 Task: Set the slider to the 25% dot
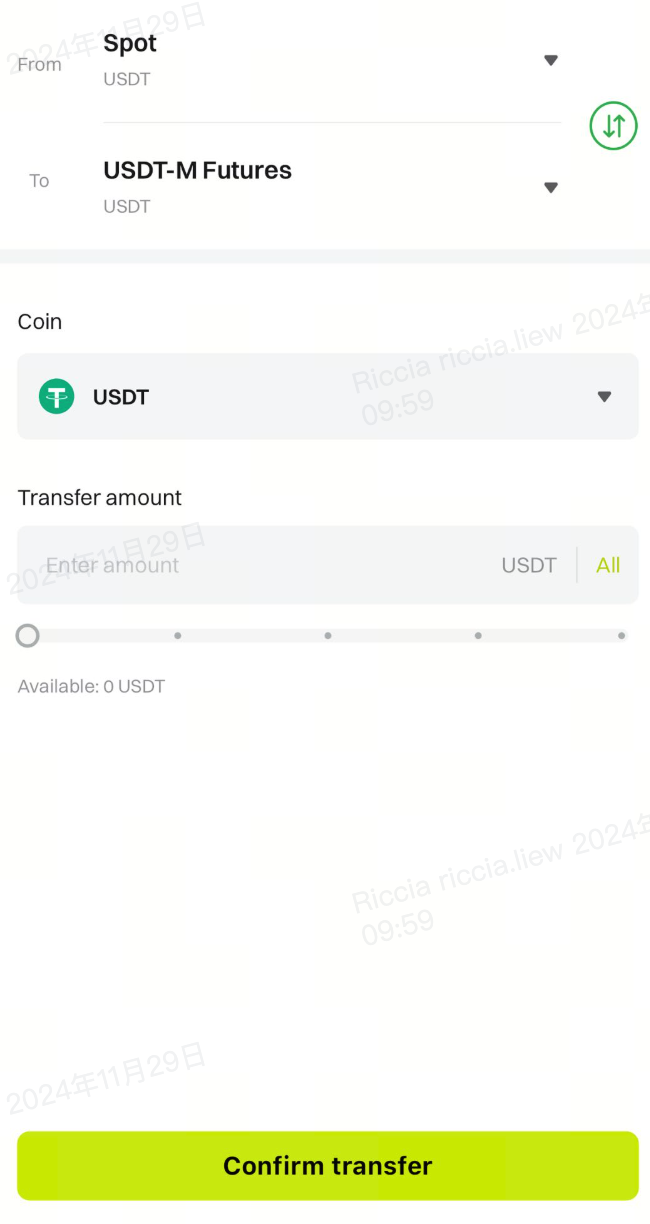[x=178, y=635]
